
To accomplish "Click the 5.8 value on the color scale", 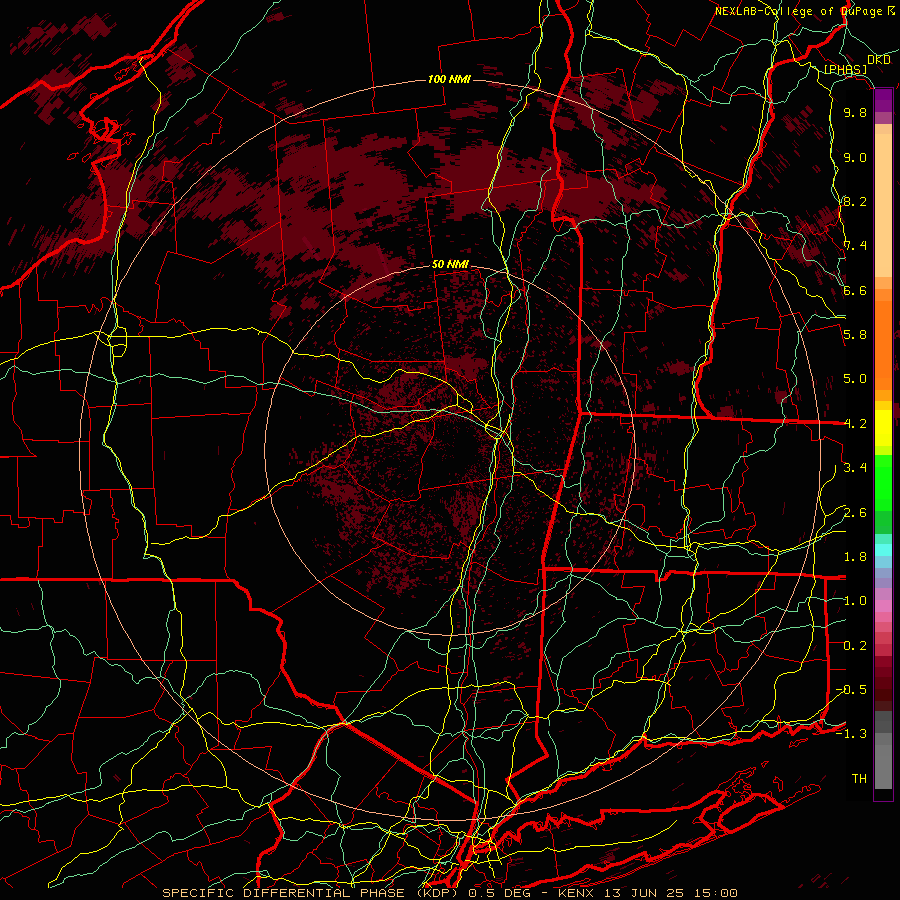I will point(855,335).
